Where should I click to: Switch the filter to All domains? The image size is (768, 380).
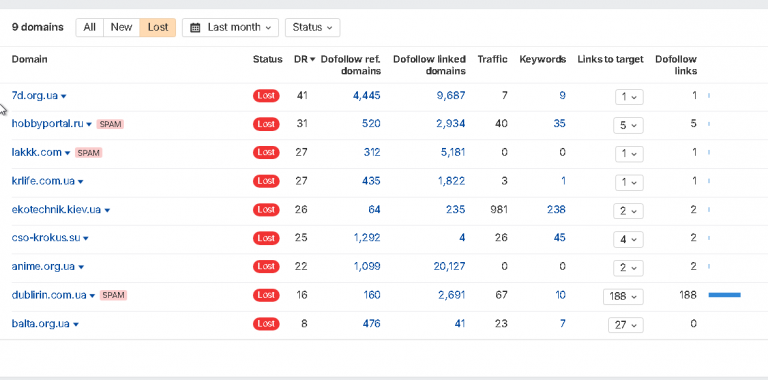pos(89,27)
